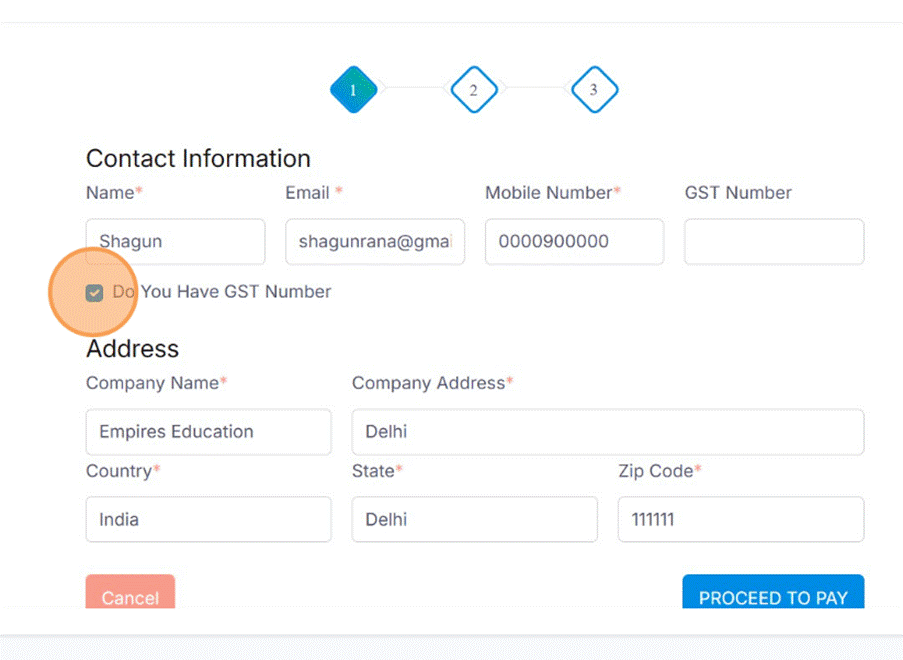This screenshot has height=660, width=903.
Task: Click the Address section heading
Action: click(x=132, y=349)
